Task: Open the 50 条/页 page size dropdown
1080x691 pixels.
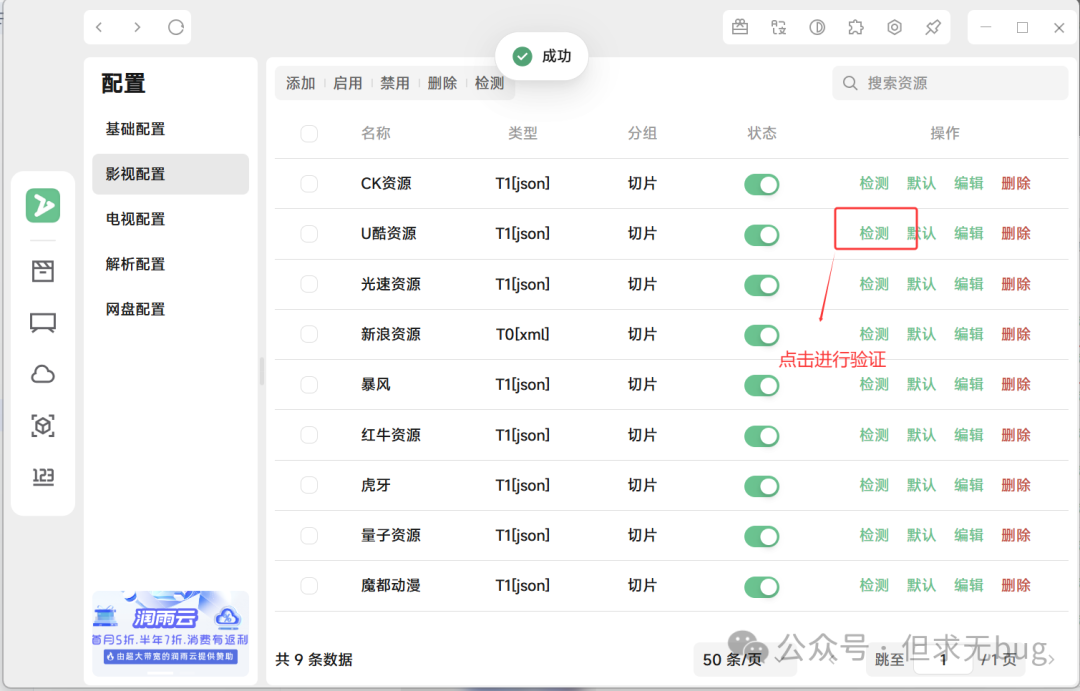Action: coord(733,659)
